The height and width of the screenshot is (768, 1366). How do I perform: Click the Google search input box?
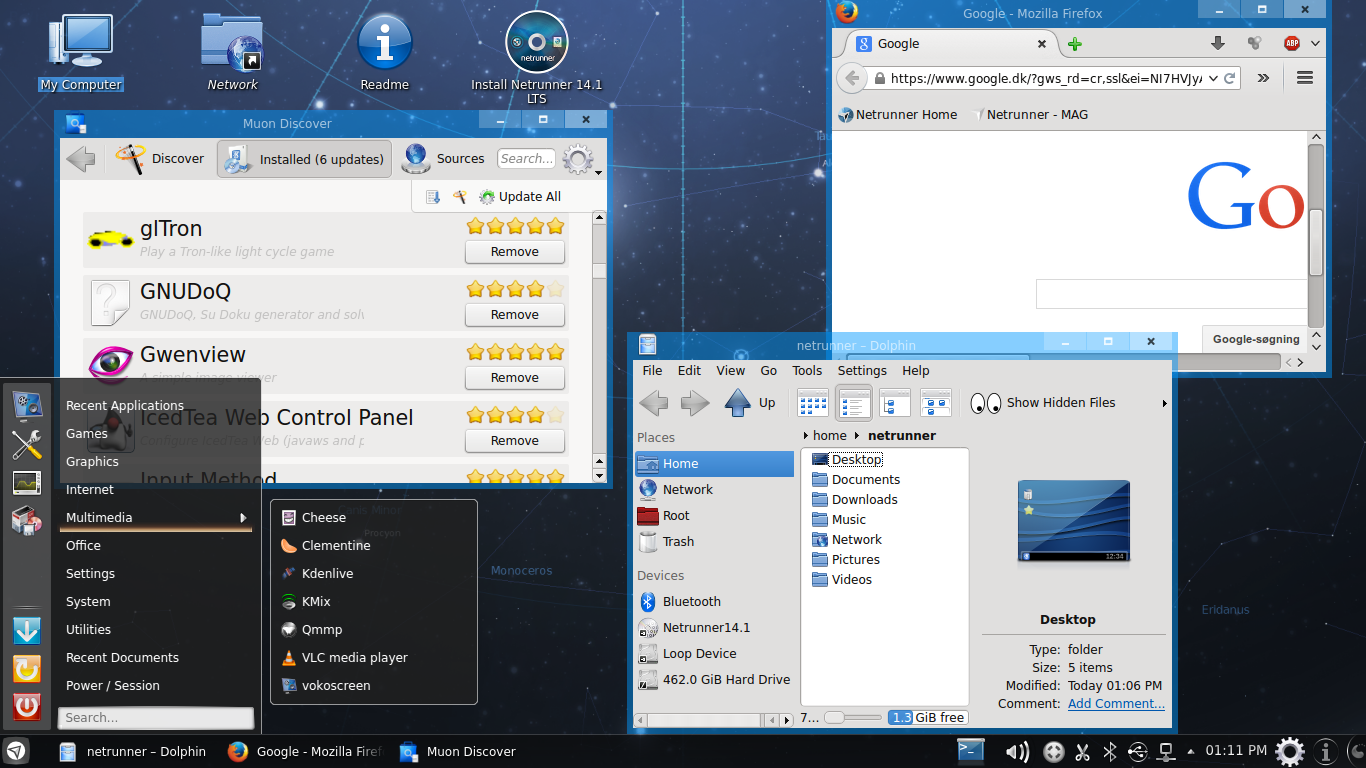[x=1171, y=294]
